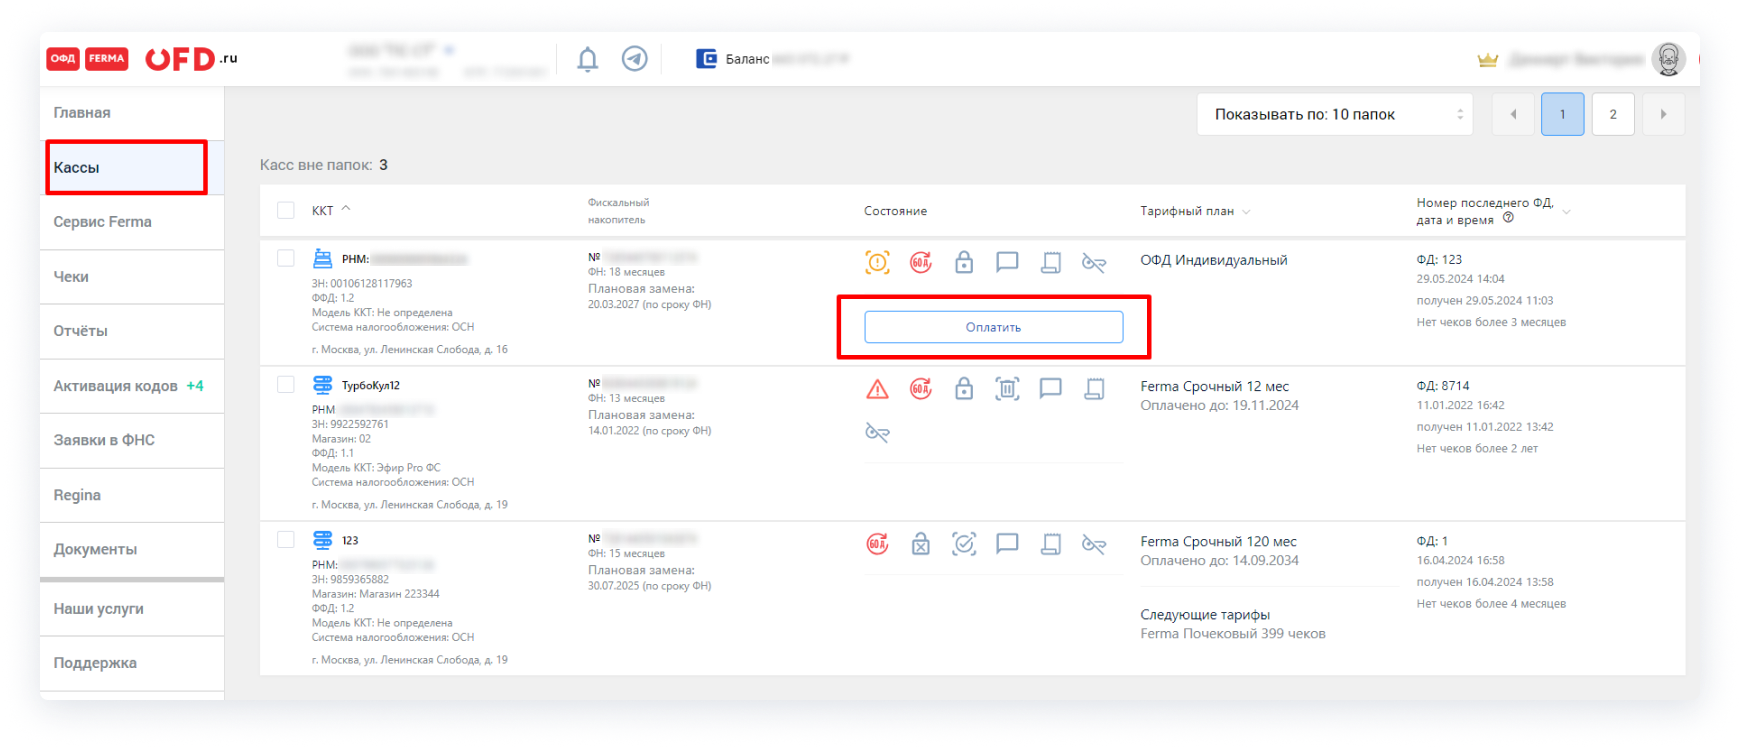Select the ТурбоКул12 row checkbox
Viewport: 1740px width, 748px height.
click(x=286, y=384)
